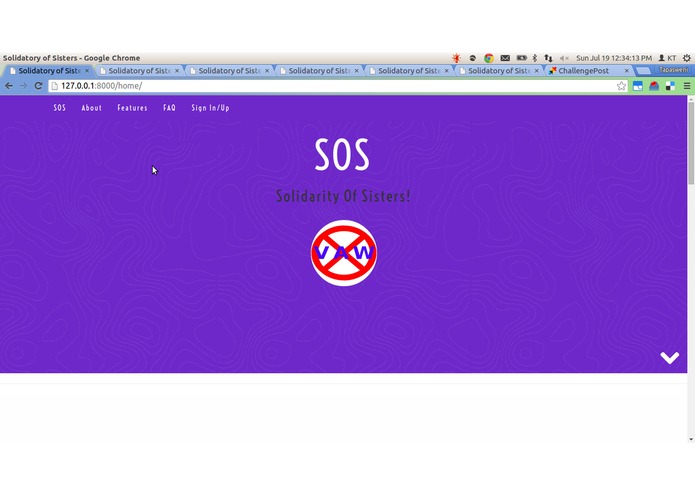Open the KT user account menu
The height and width of the screenshot is (494, 695).
coord(667,58)
